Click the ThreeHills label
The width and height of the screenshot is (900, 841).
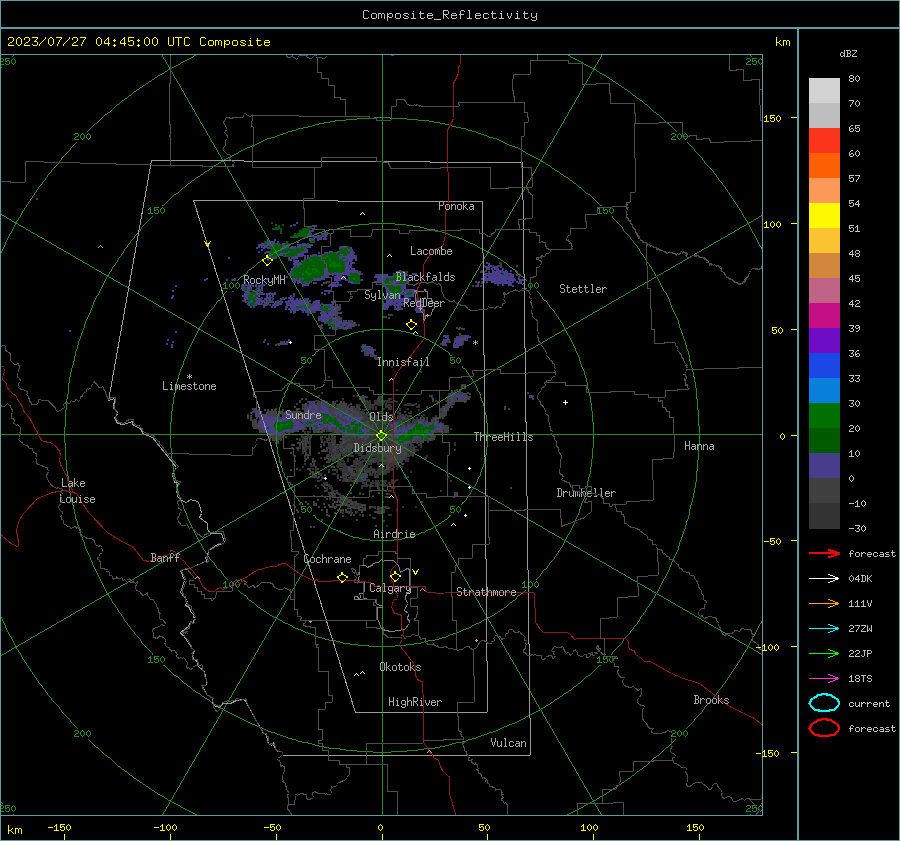click(503, 437)
